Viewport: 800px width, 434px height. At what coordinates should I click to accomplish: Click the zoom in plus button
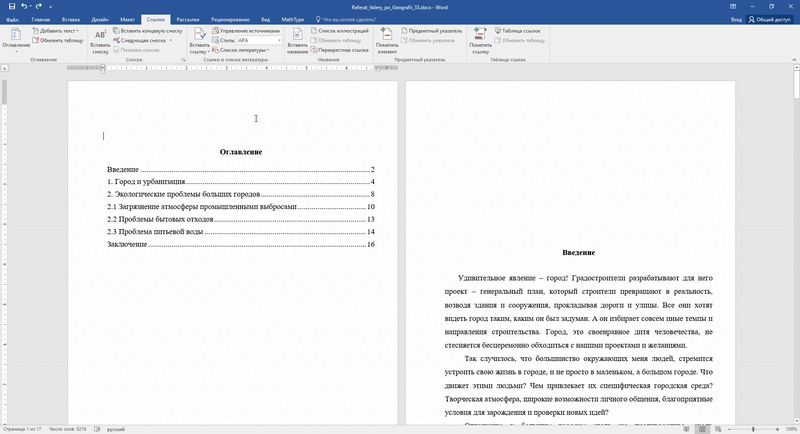pyautogui.click(x=777, y=429)
